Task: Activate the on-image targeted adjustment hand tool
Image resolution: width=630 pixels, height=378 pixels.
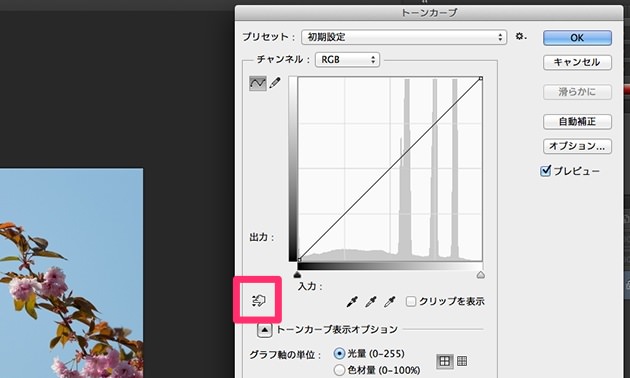Action: (x=258, y=300)
